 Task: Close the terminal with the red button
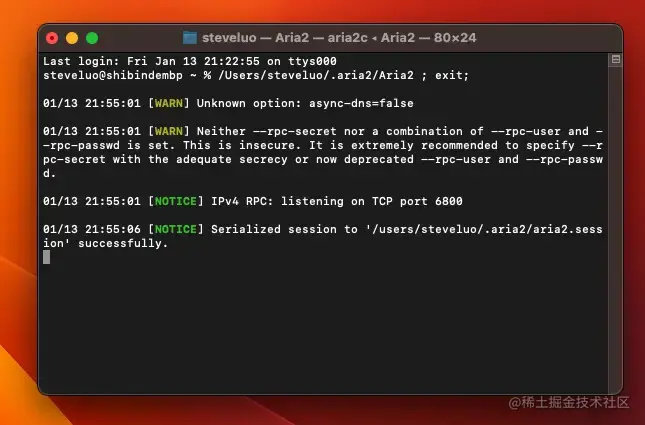coord(52,38)
